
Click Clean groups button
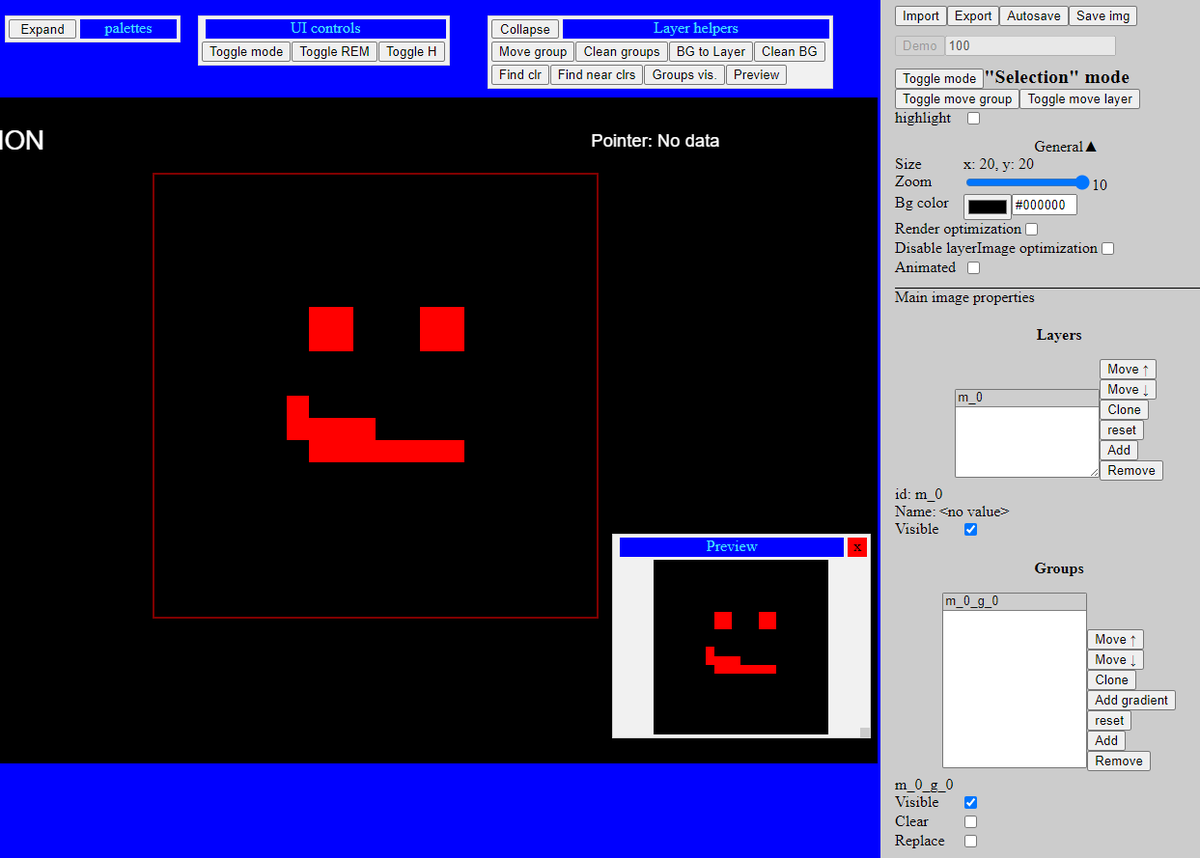(621, 52)
